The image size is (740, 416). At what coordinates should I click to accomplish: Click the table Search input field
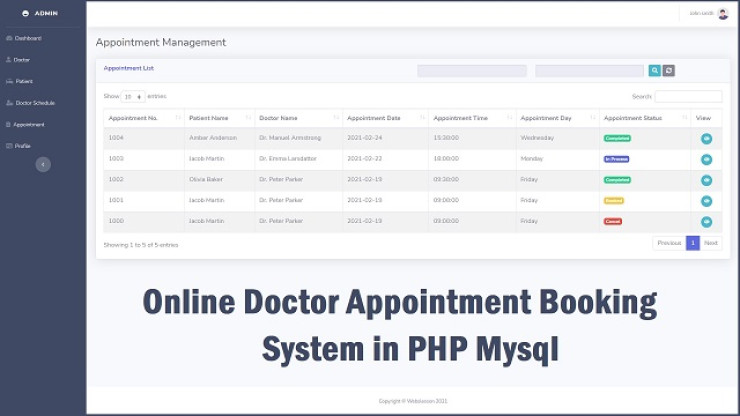[688, 96]
